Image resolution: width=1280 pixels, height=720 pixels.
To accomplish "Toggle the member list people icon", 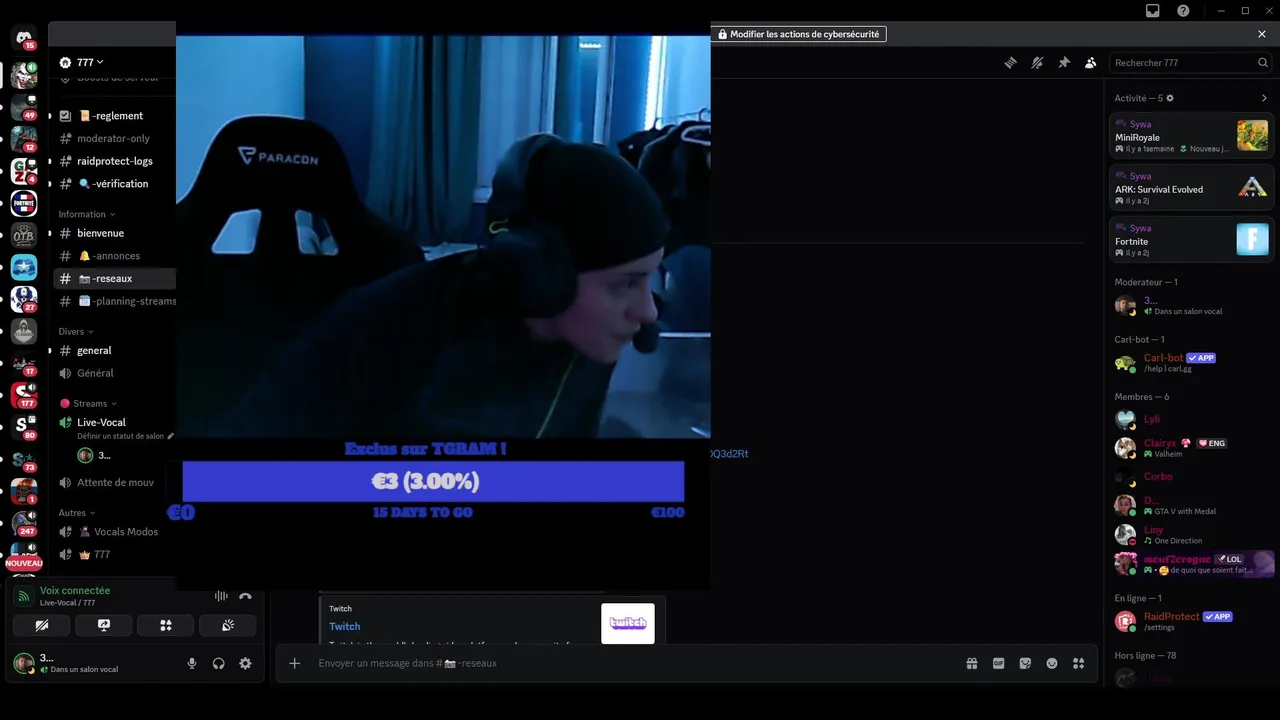I will (x=1091, y=62).
